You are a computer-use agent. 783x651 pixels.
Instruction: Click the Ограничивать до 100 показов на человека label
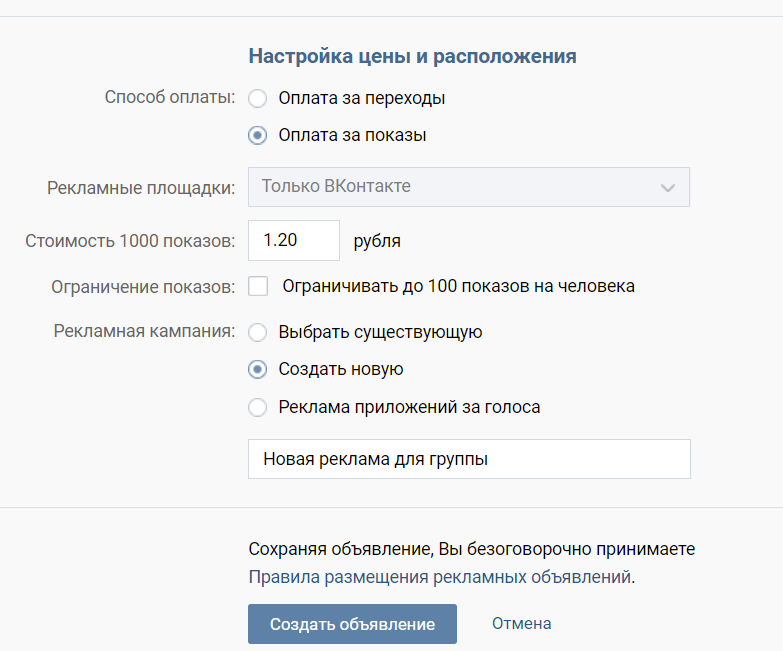tap(458, 287)
